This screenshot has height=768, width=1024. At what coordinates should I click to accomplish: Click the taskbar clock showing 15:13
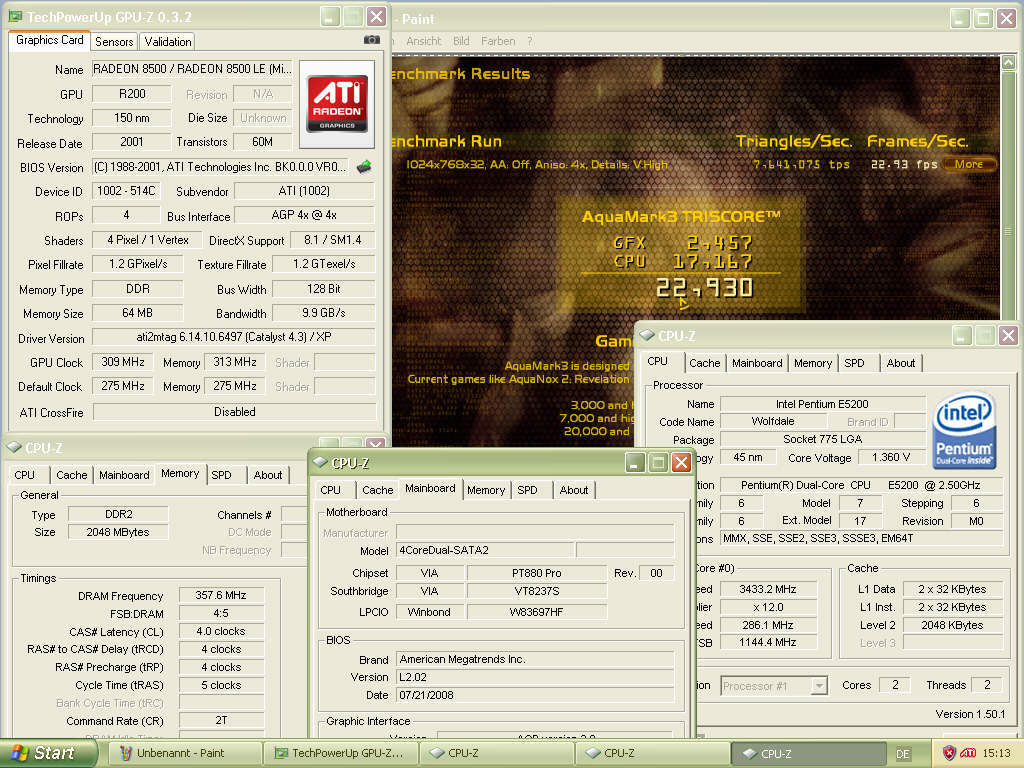(x=997, y=754)
